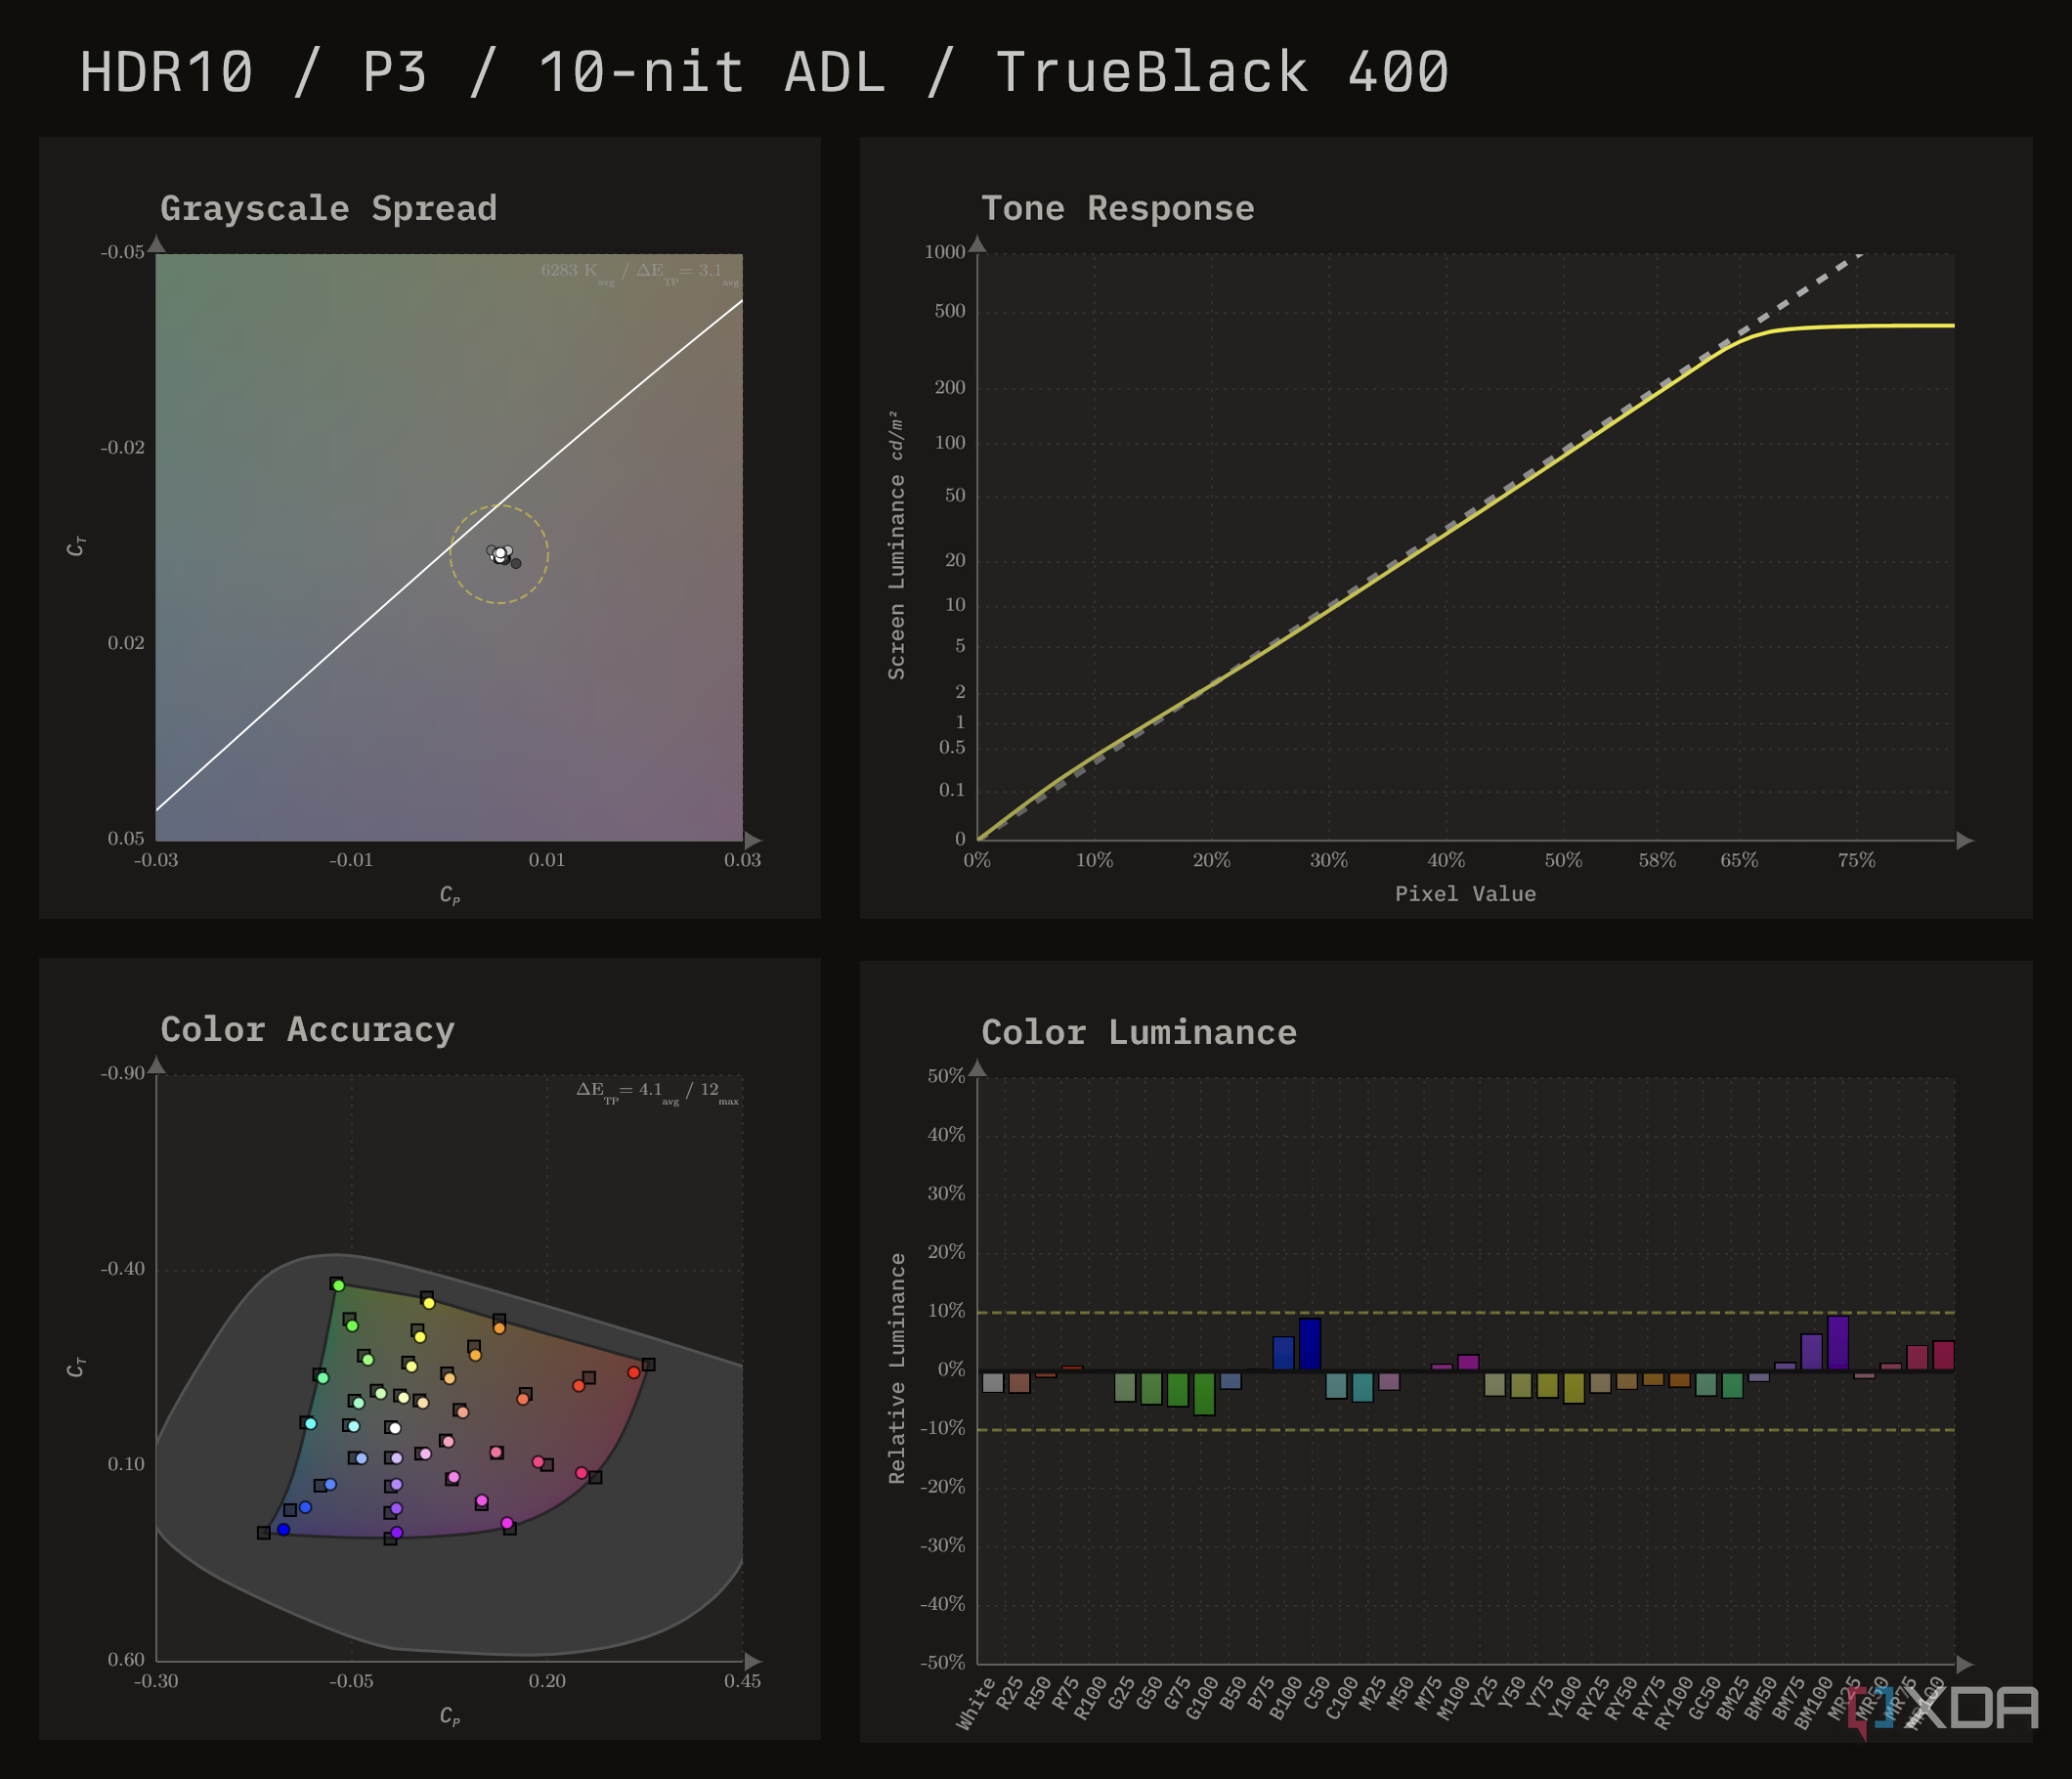This screenshot has width=2072, height=1779.
Task: Click the '200' luminance tick label
Action: pyautogui.click(x=950, y=387)
